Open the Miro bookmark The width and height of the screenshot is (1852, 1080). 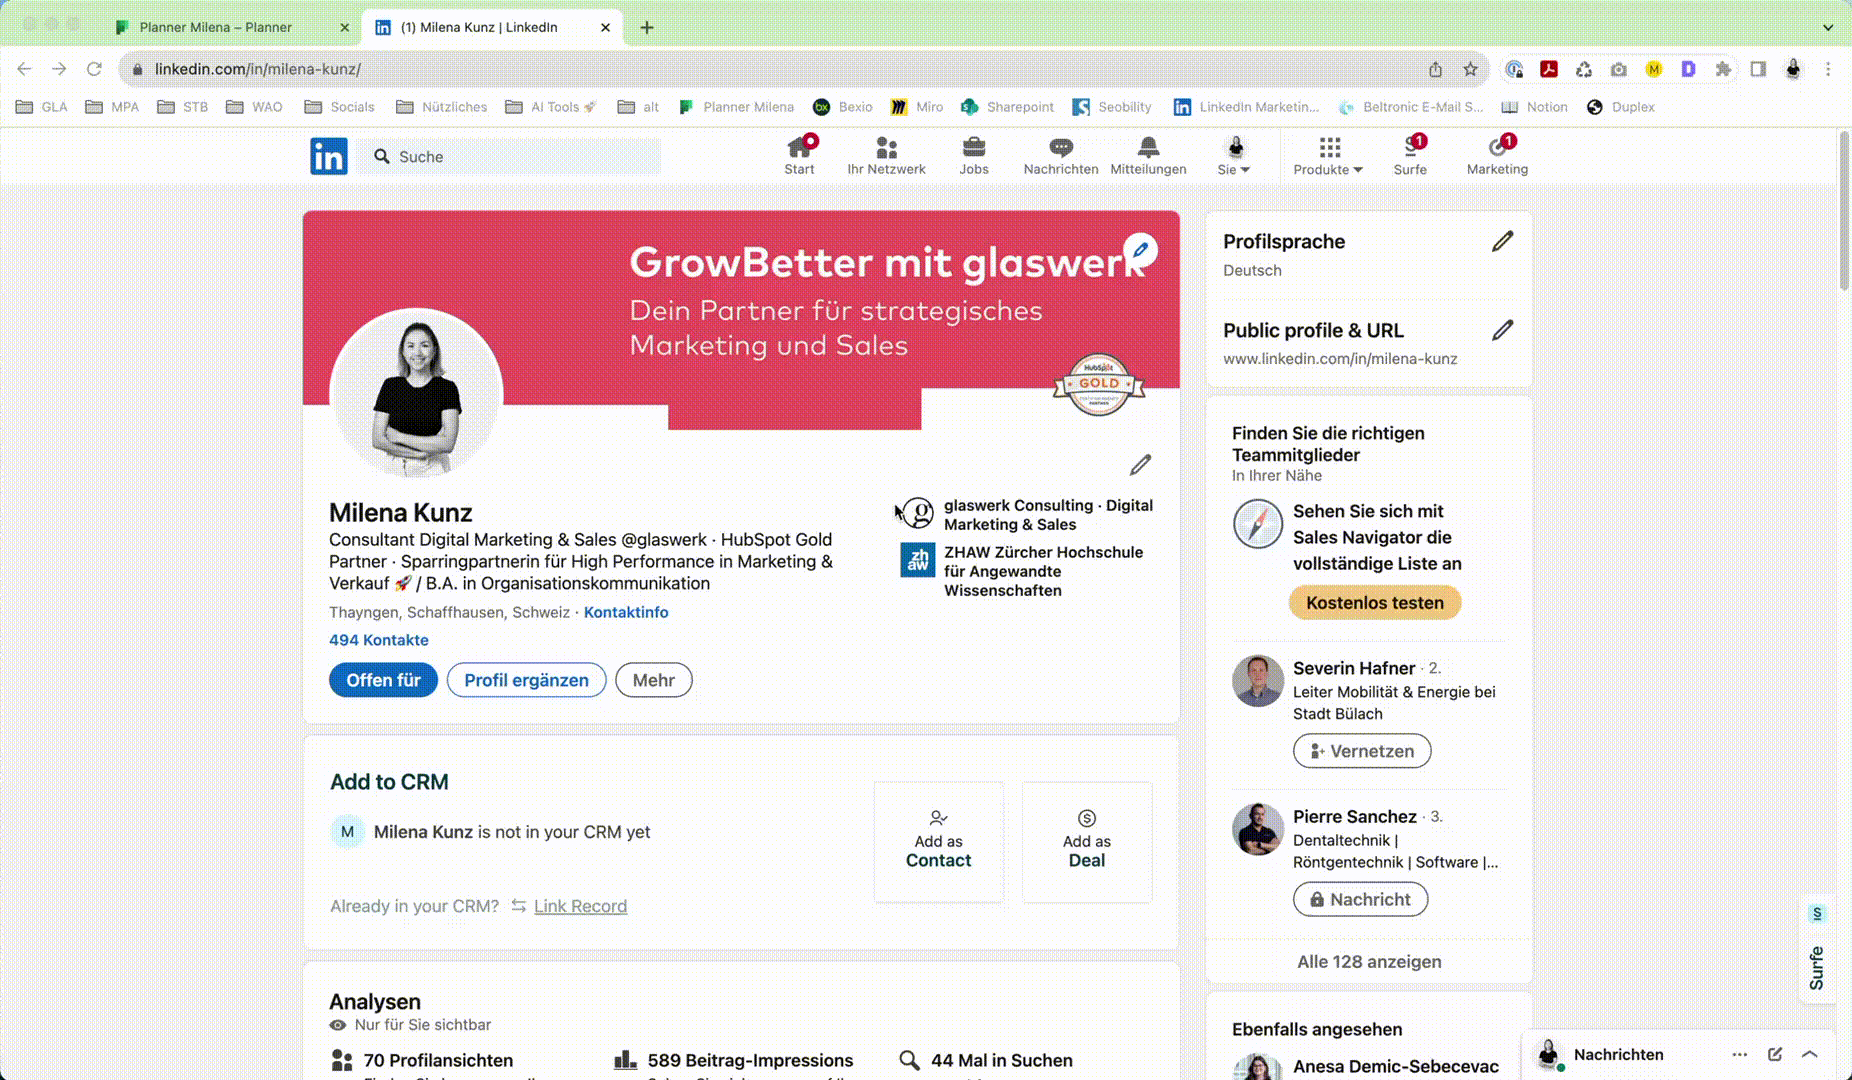[x=917, y=107]
